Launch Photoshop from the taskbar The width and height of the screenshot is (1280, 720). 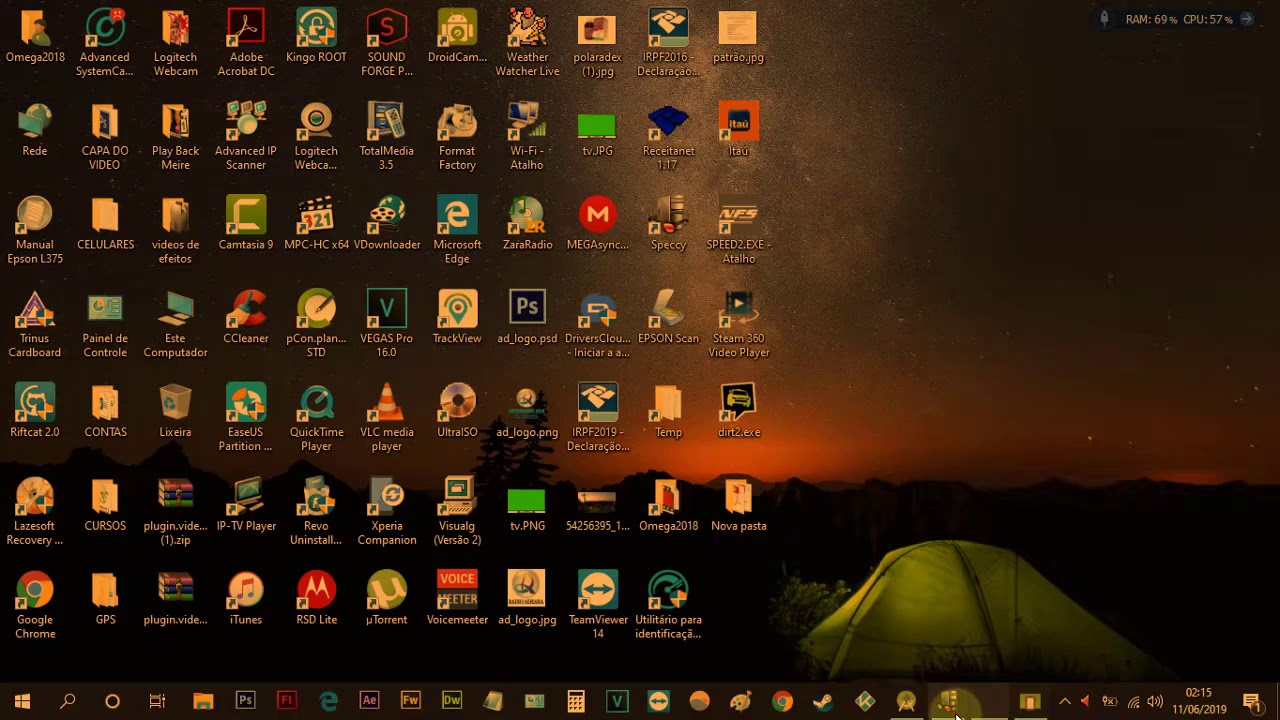point(245,701)
